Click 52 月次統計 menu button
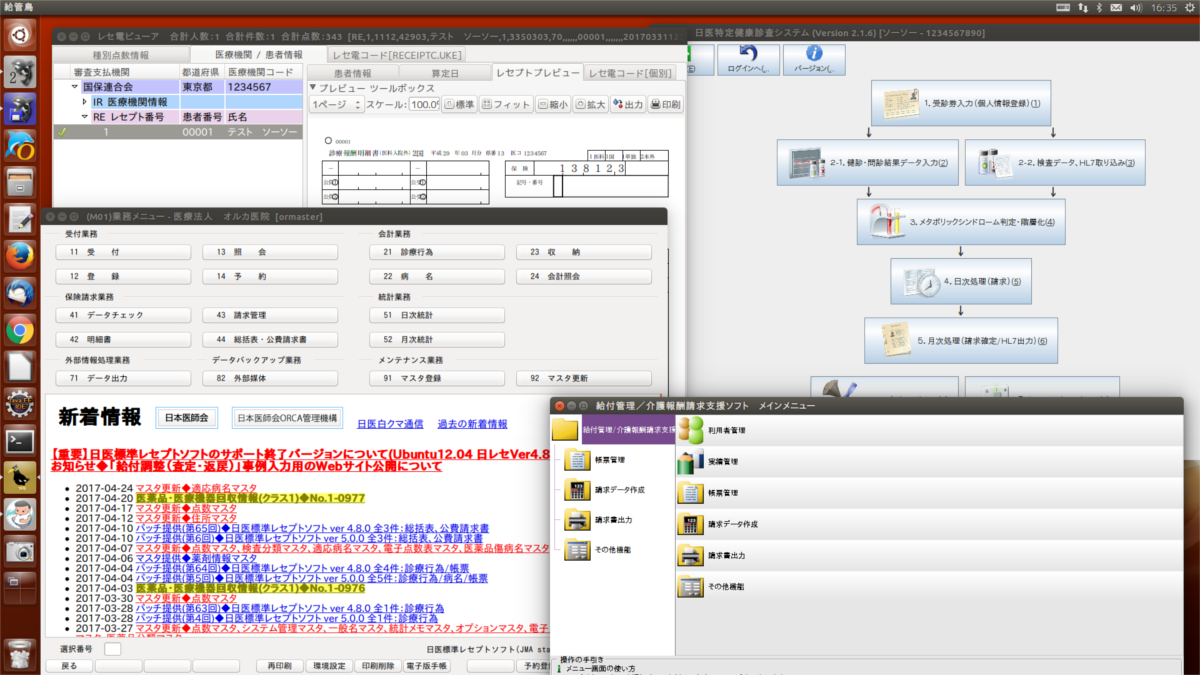The width and height of the screenshot is (1200, 675). (437, 339)
